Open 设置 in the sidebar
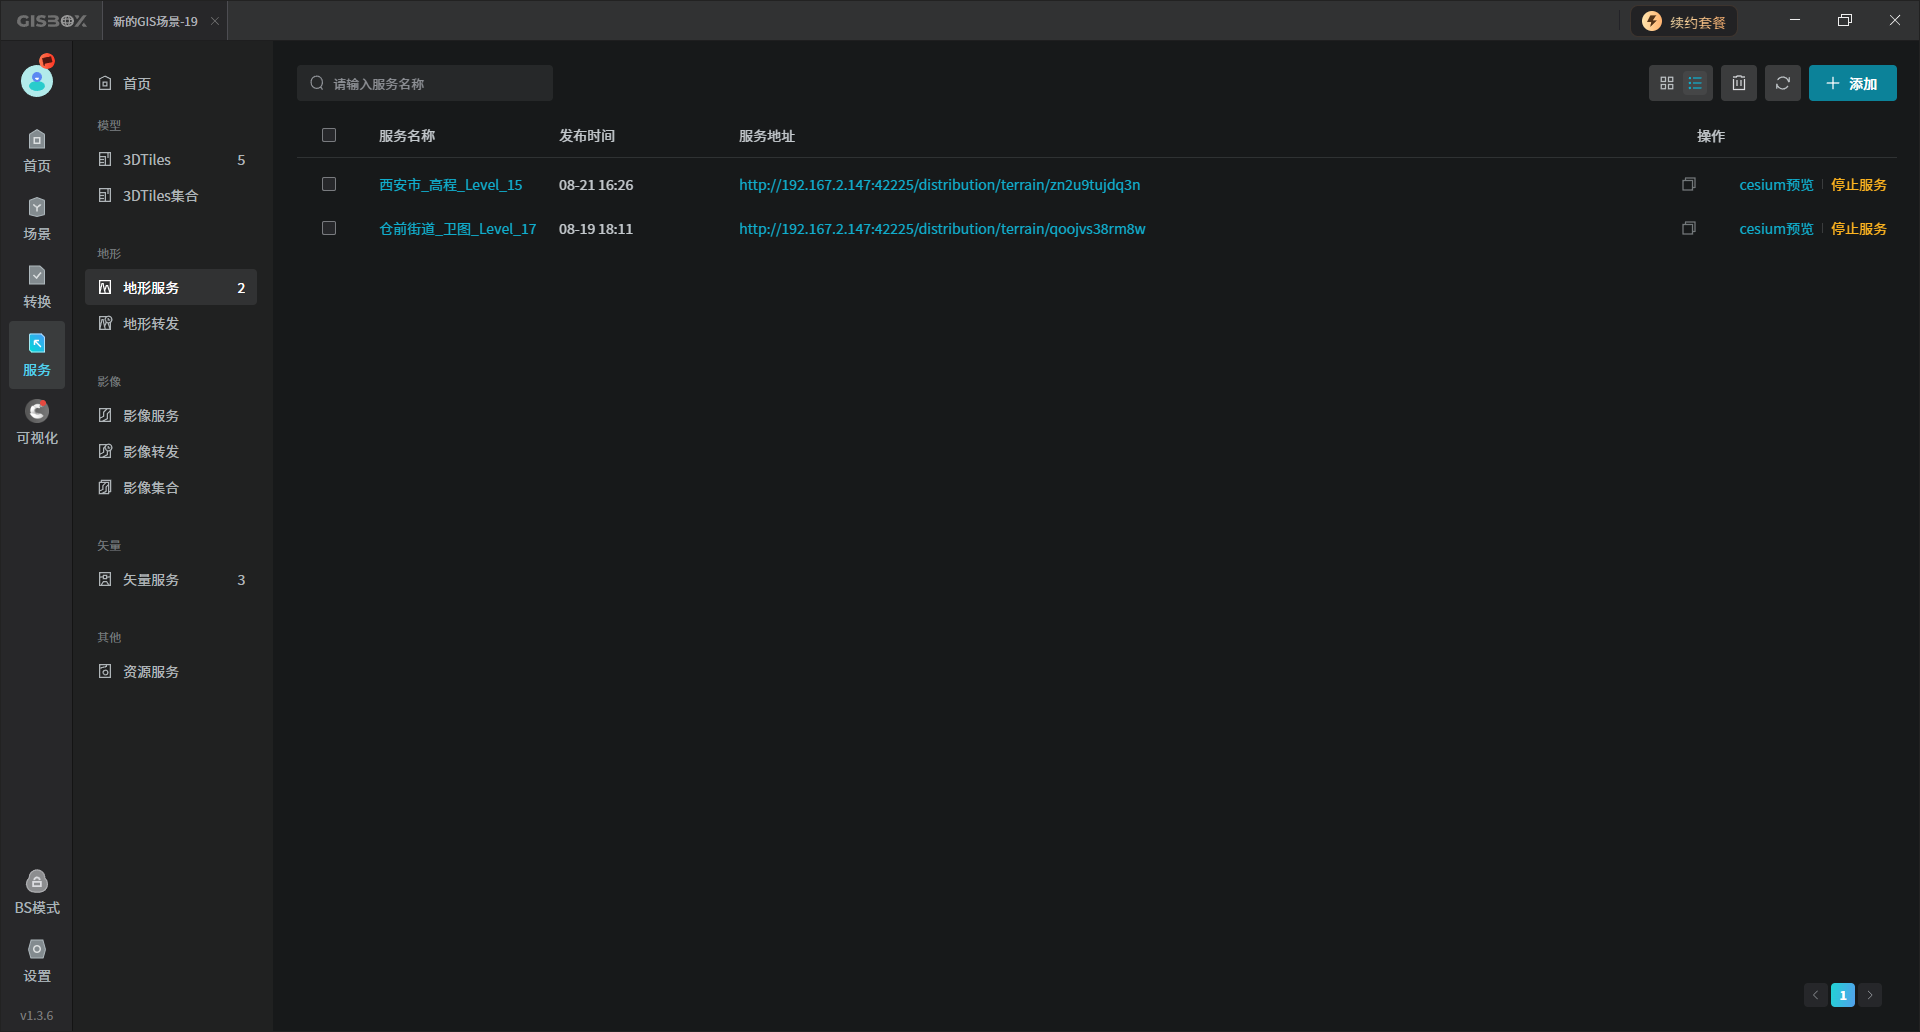This screenshot has width=1920, height=1032. point(37,961)
